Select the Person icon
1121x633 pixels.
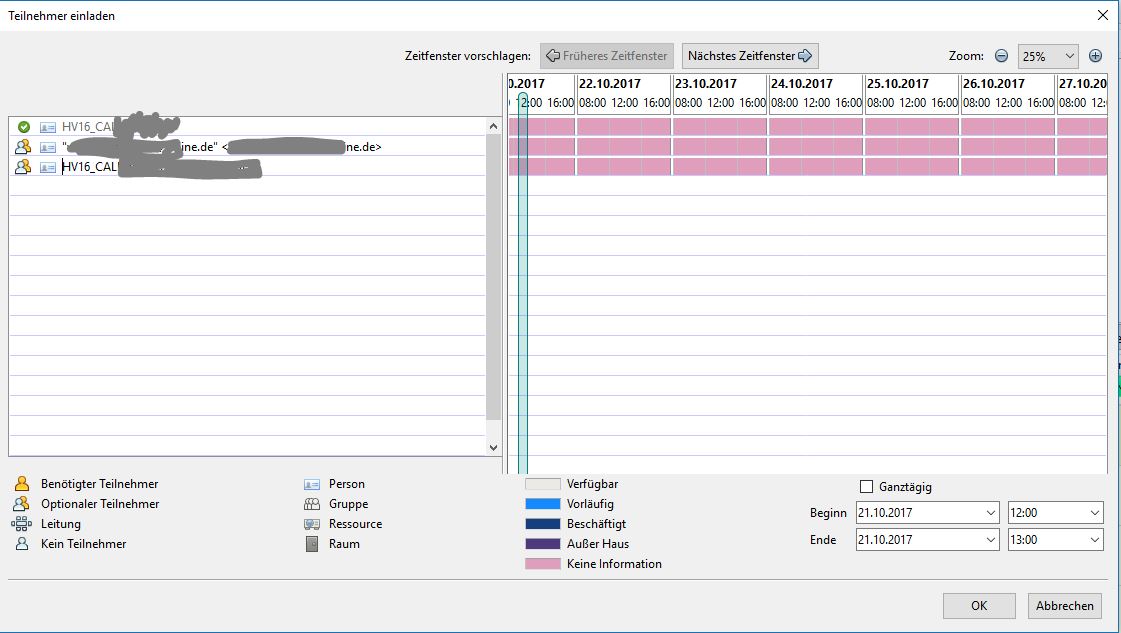pos(312,483)
